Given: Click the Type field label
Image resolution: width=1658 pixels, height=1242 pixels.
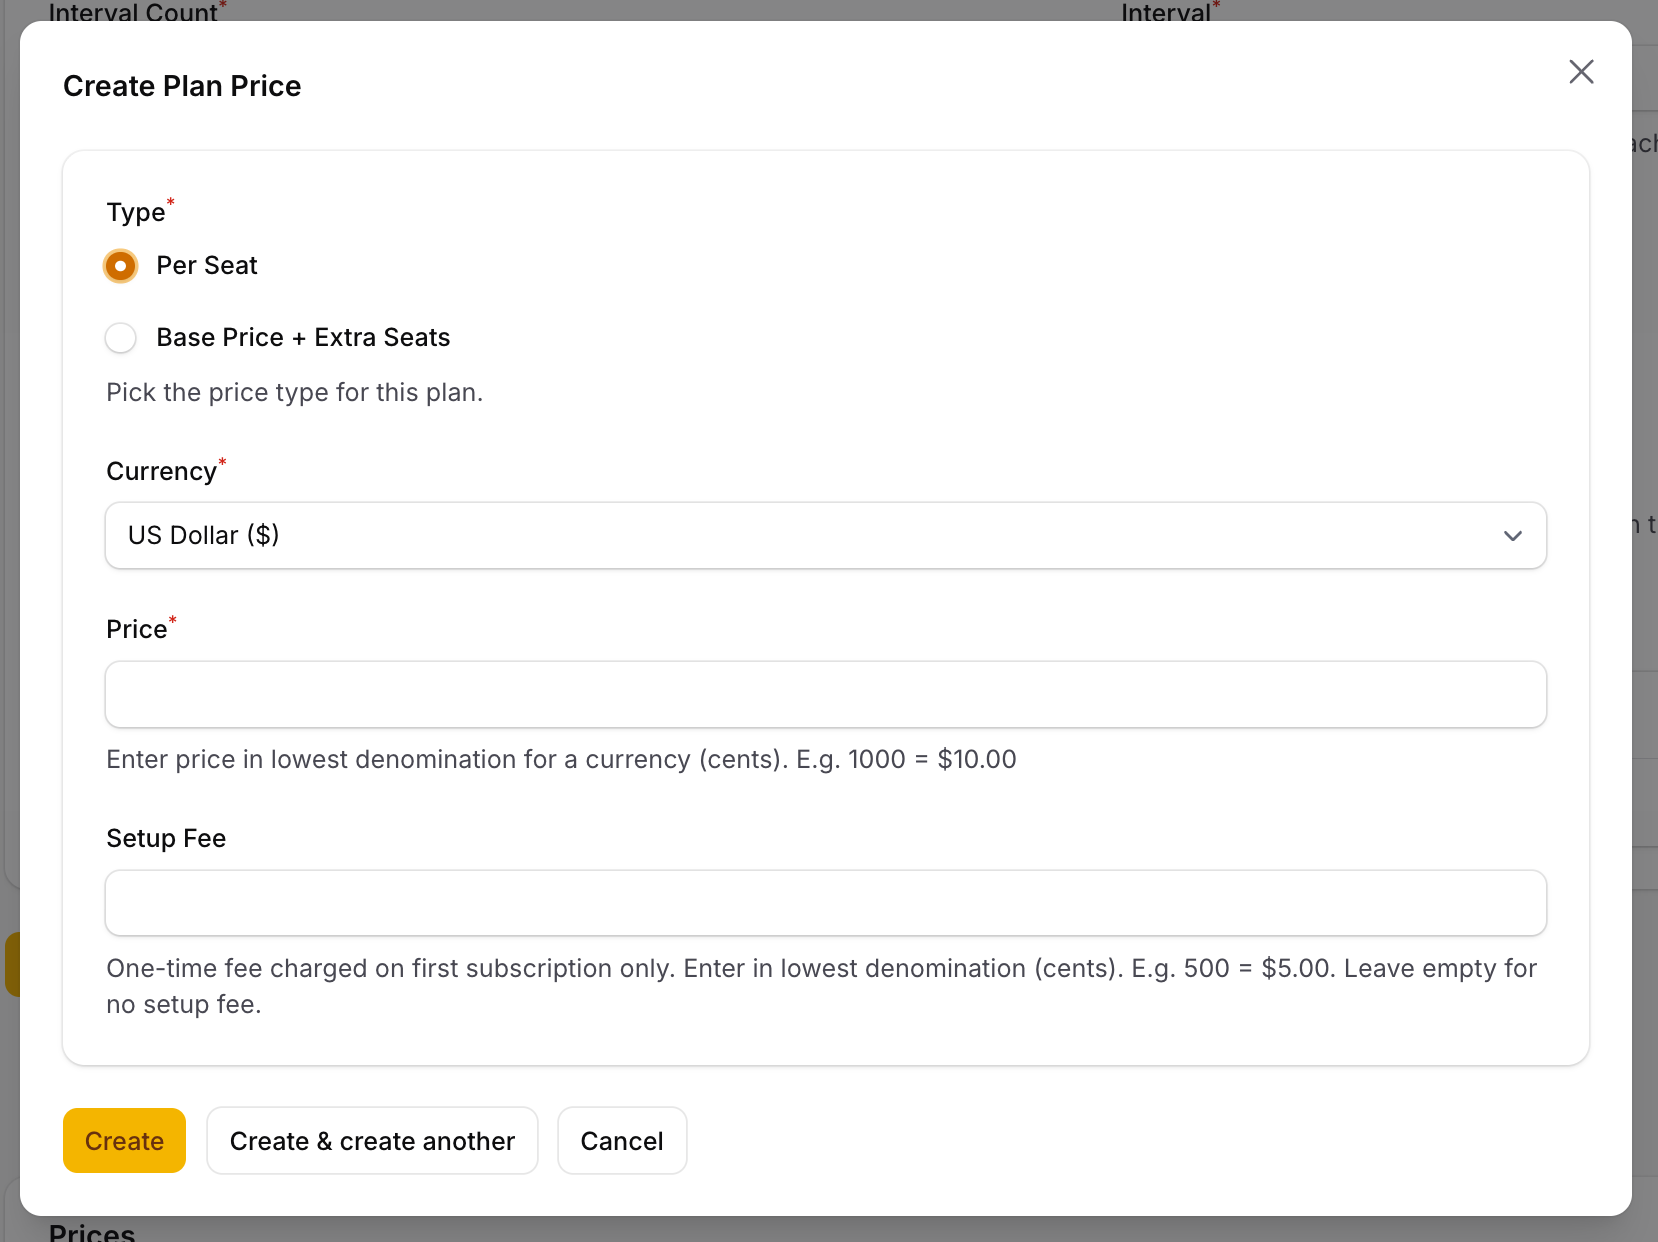Looking at the screenshot, I should coord(136,213).
